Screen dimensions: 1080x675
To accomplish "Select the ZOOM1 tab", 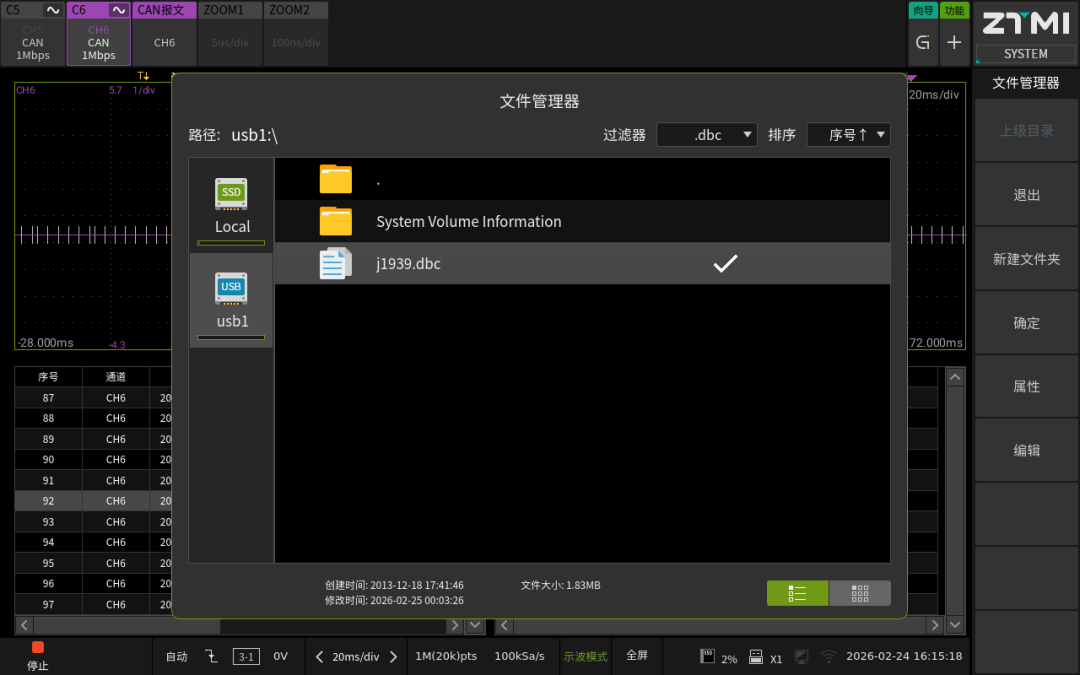I will tap(229, 10).
